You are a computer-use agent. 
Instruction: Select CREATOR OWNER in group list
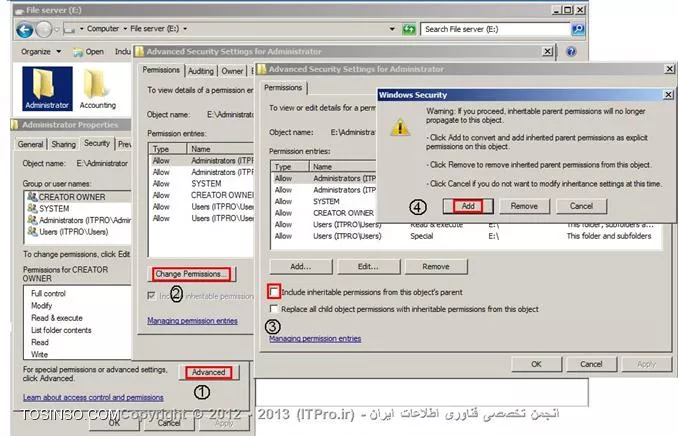point(77,197)
